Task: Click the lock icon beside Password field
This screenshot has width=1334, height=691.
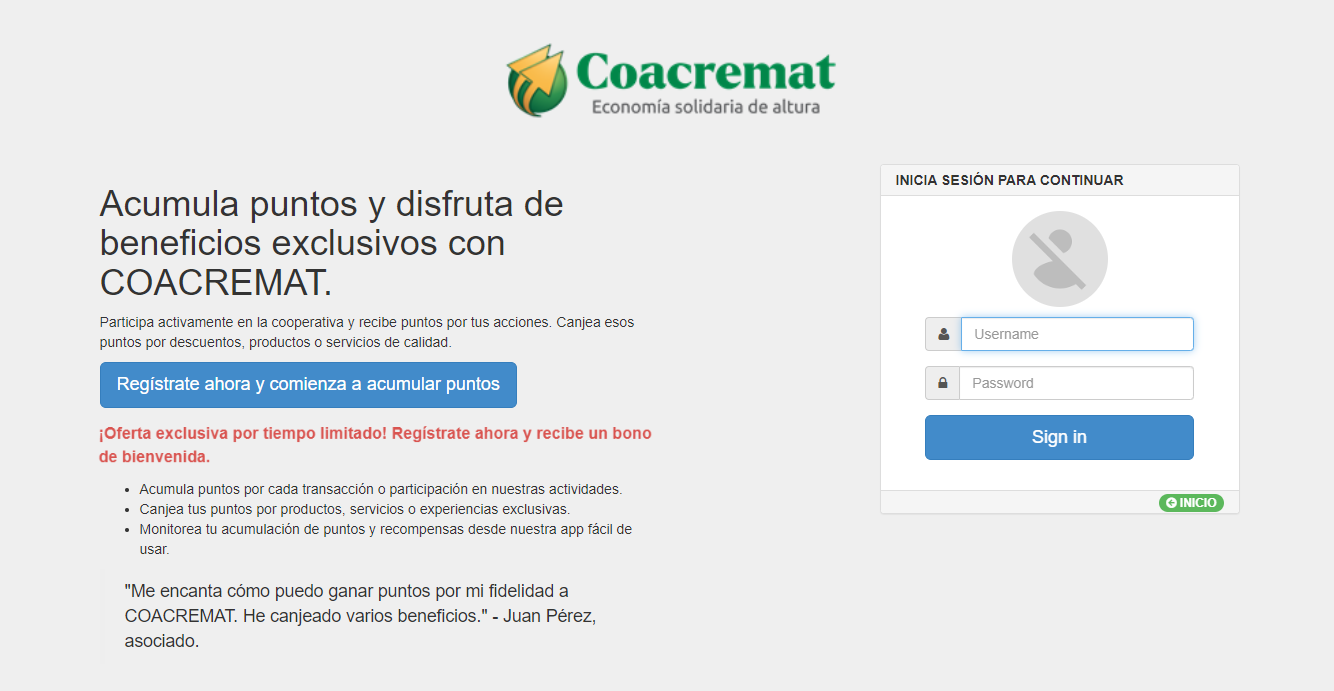Action: point(943,383)
